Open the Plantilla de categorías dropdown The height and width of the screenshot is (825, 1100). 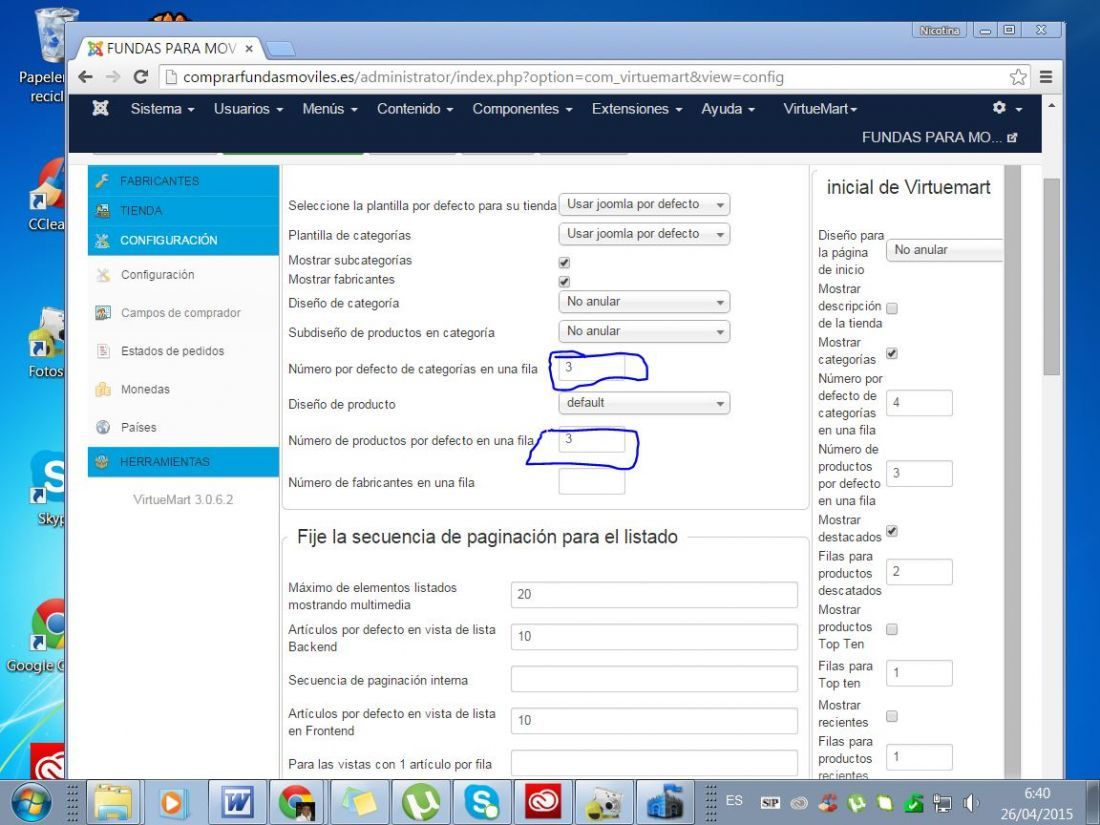point(644,234)
